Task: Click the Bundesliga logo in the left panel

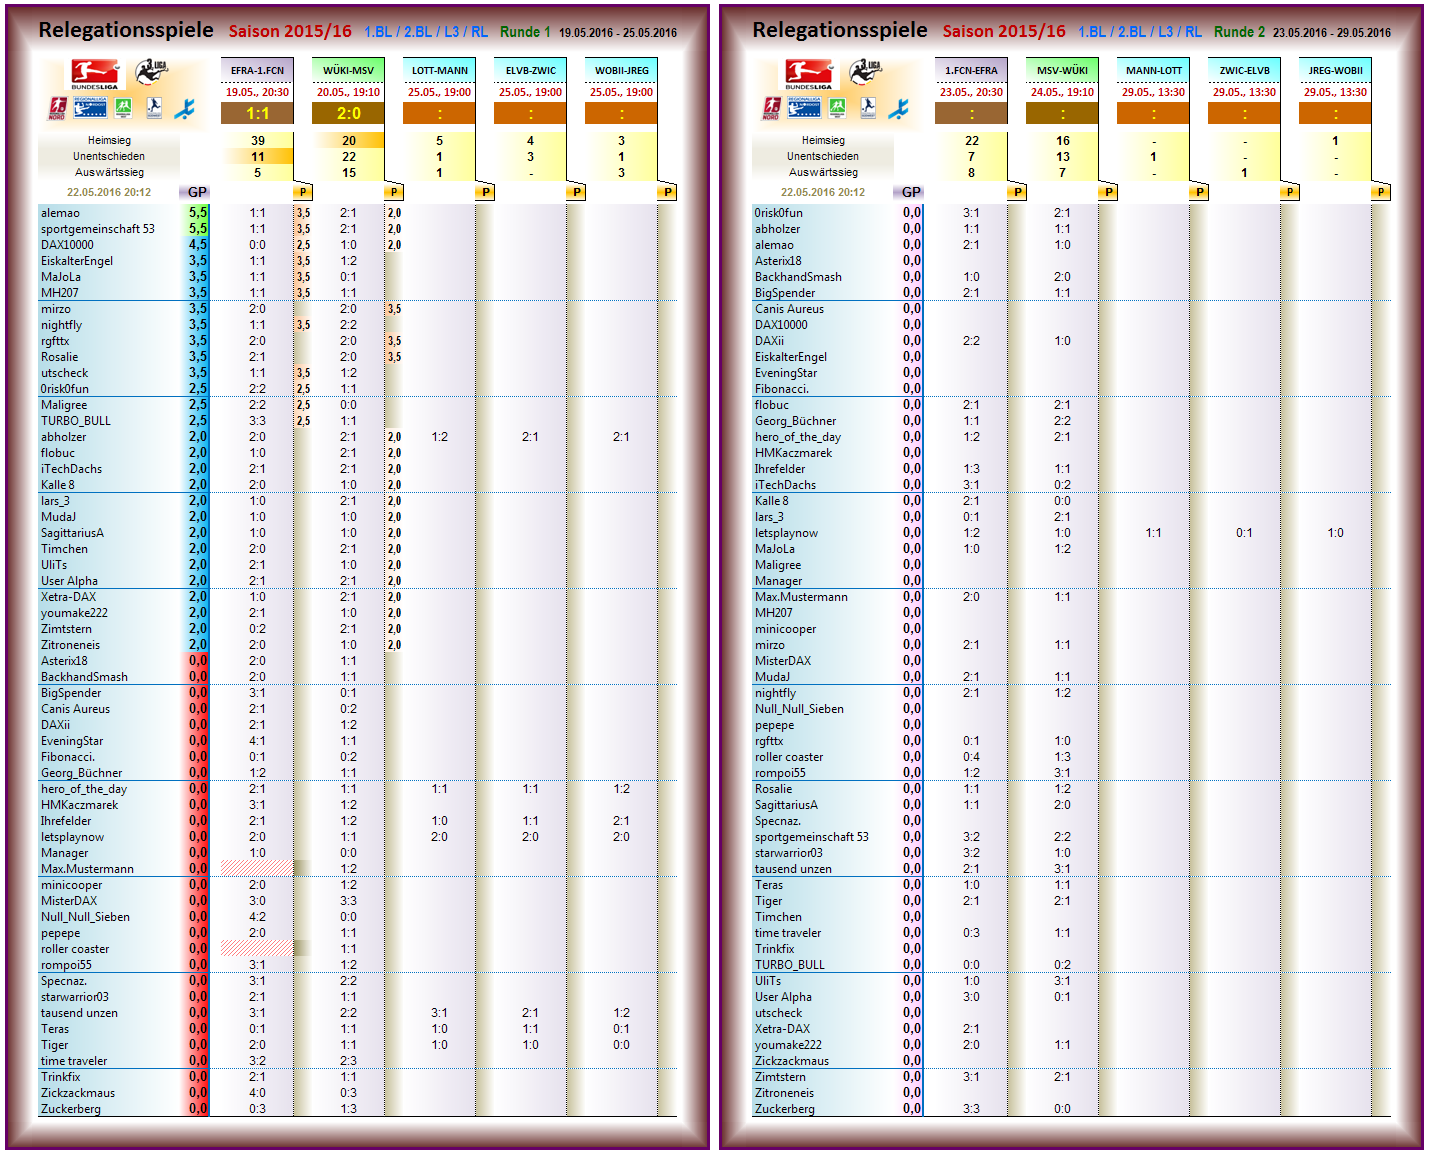Action: coord(93,74)
